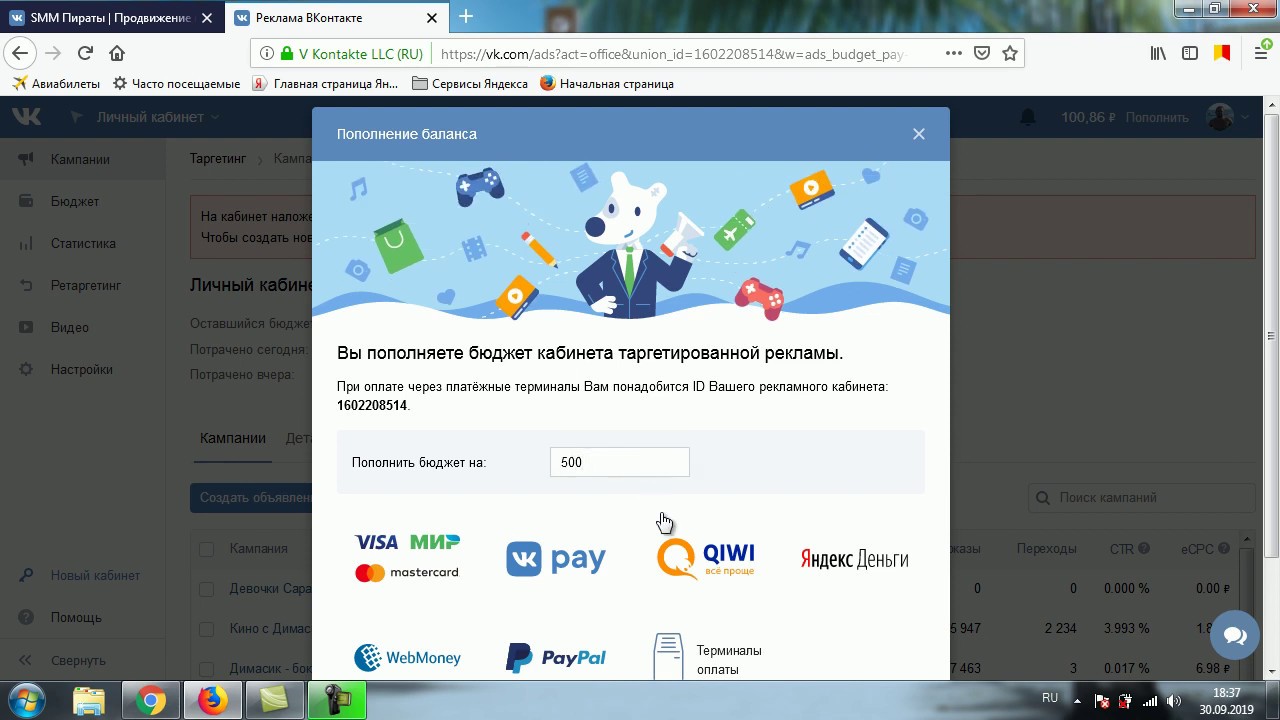Close the Реклама ВКонтакте browser tab
1280x720 pixels.
click(x=432, y=18)
